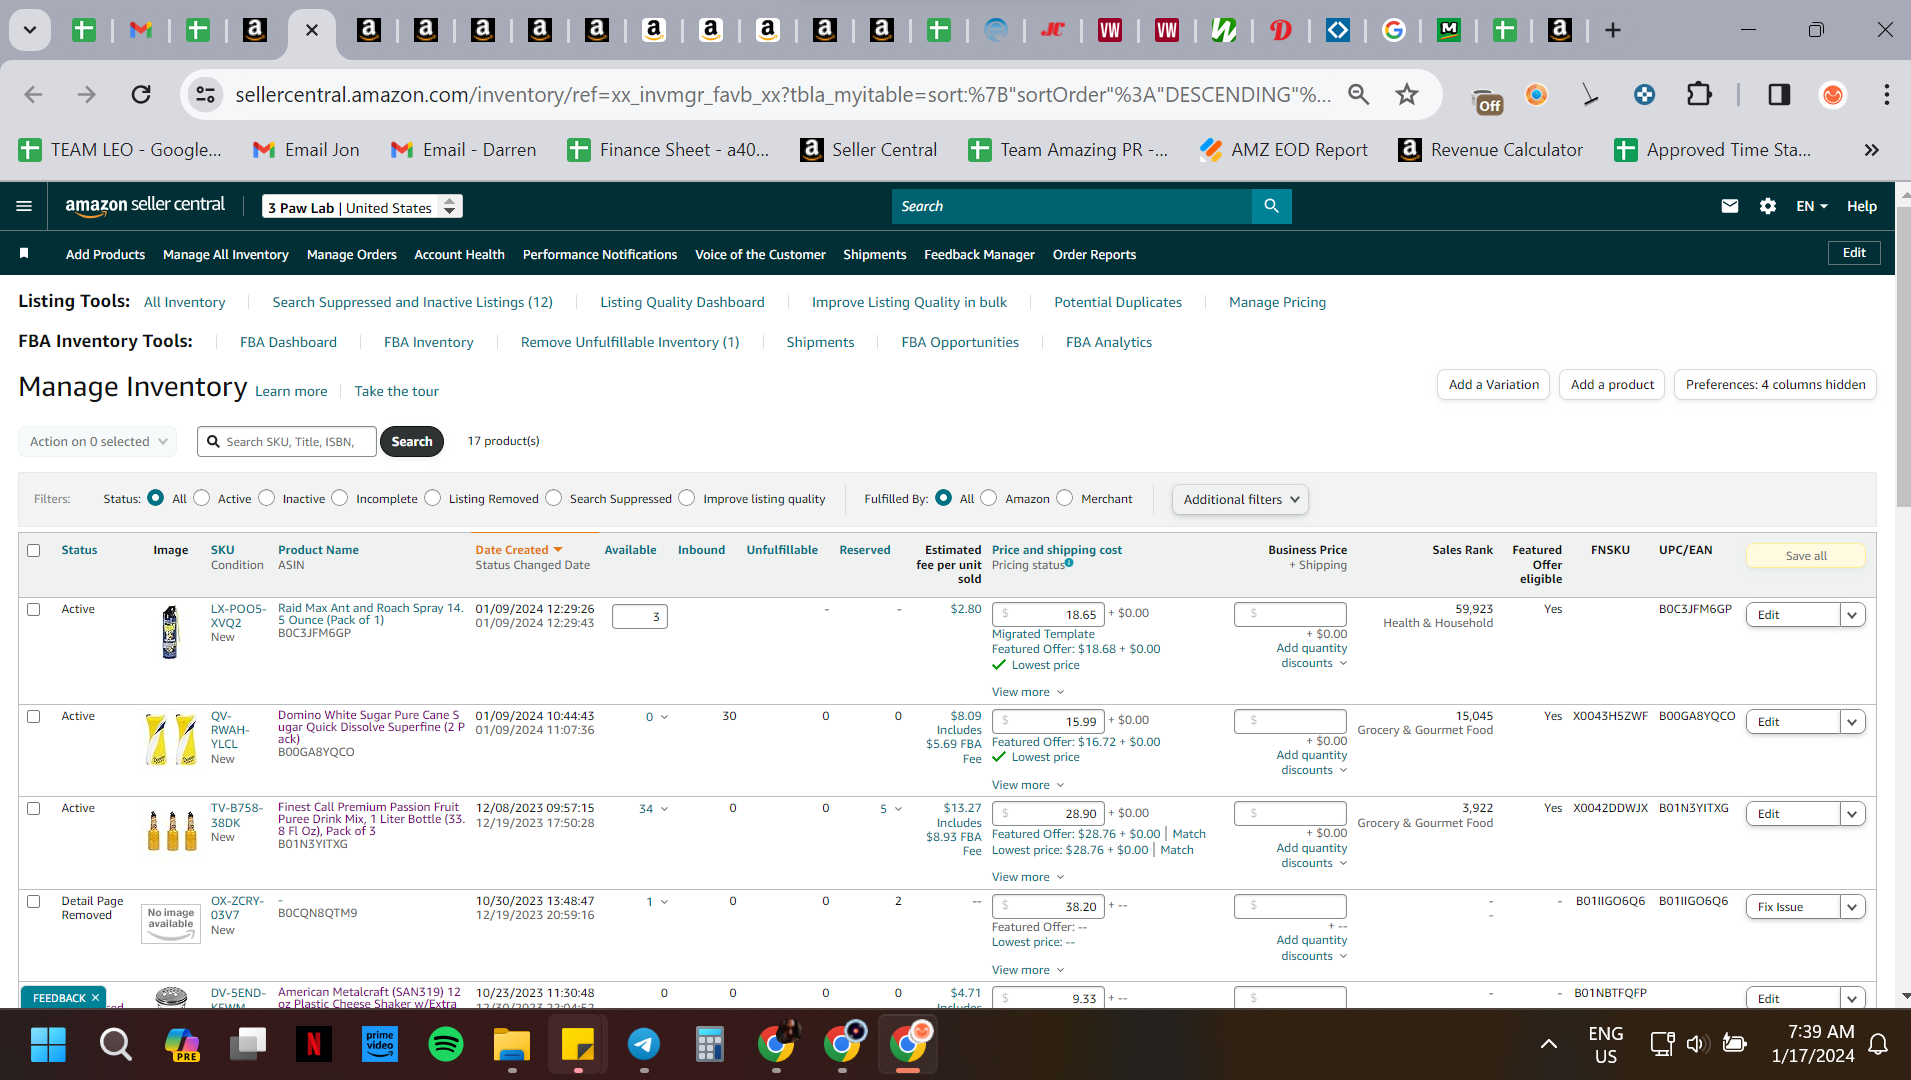Open Performance Notifications in the nav bar
Viewport: 1911px width, 1080px height.
[600, 254]
